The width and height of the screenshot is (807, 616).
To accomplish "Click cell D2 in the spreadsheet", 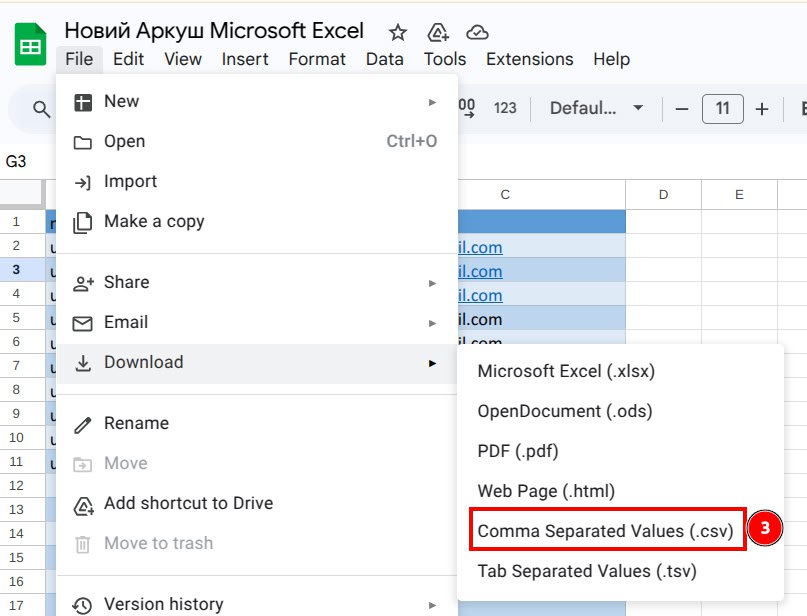I will [663, 246].
